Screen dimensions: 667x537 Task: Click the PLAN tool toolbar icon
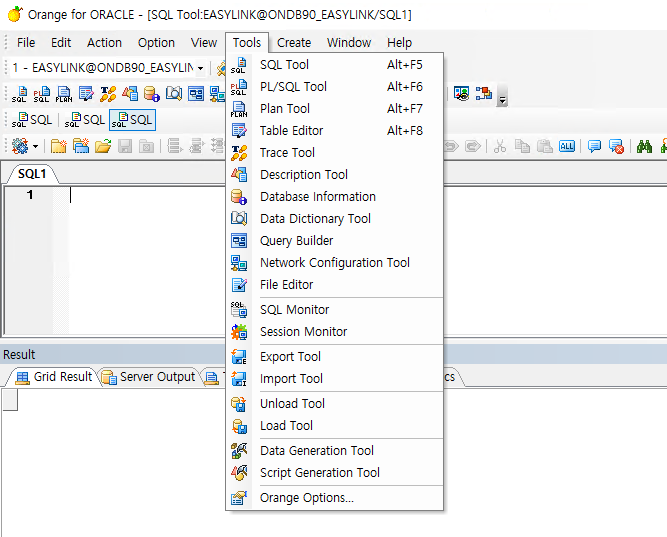pos(64,94)
